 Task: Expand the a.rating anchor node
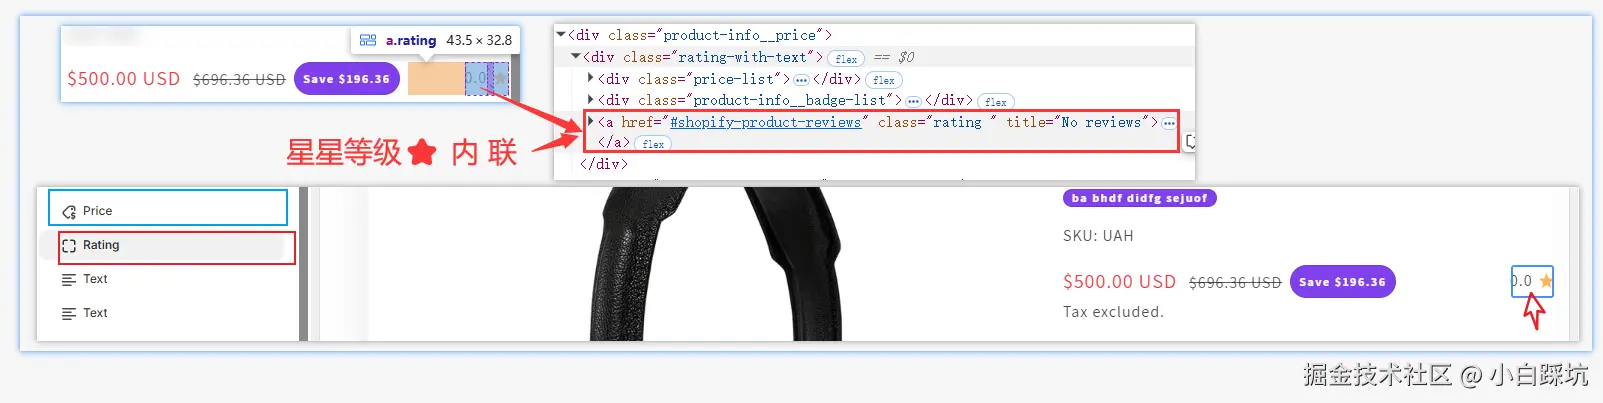(x=591, y=122)
